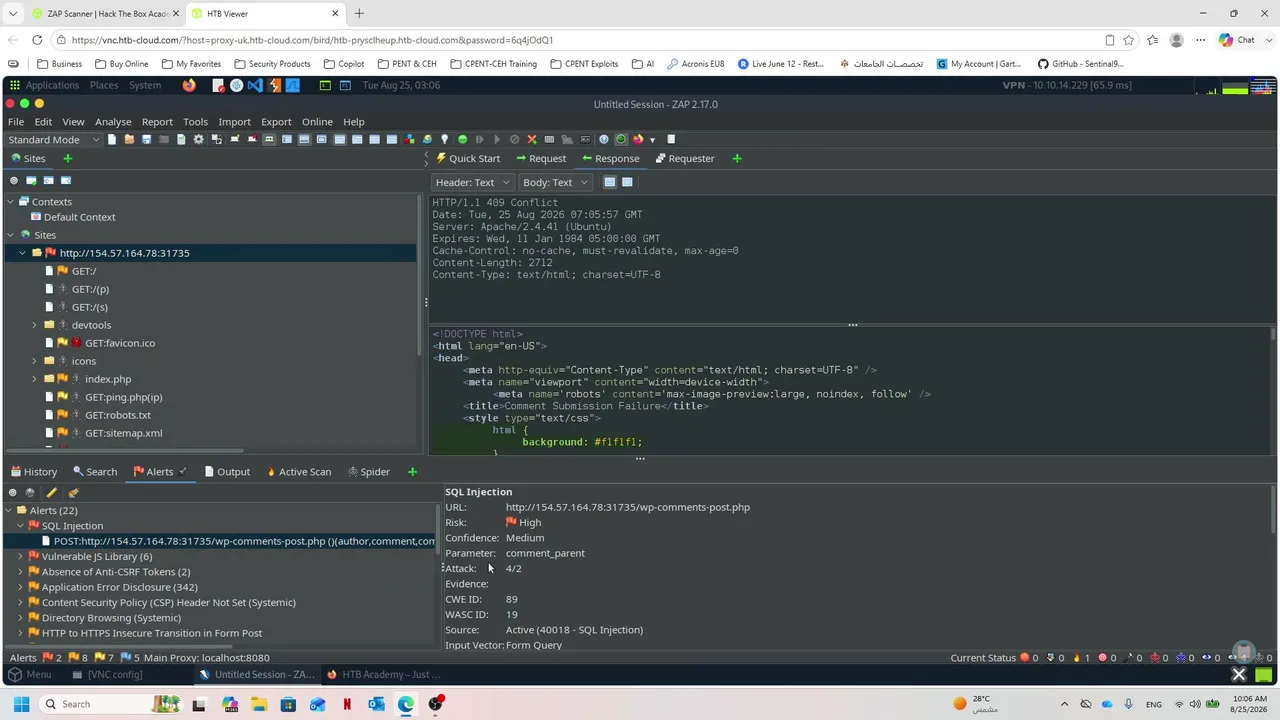Switch to the History tab
Viewport: 1280px width, 720px height.
coord(34,472)
